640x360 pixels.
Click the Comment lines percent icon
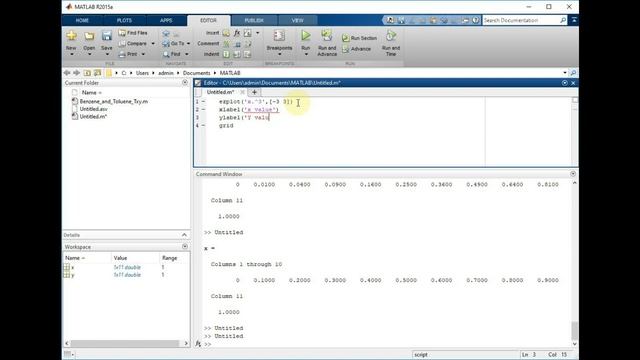(226, 43)
